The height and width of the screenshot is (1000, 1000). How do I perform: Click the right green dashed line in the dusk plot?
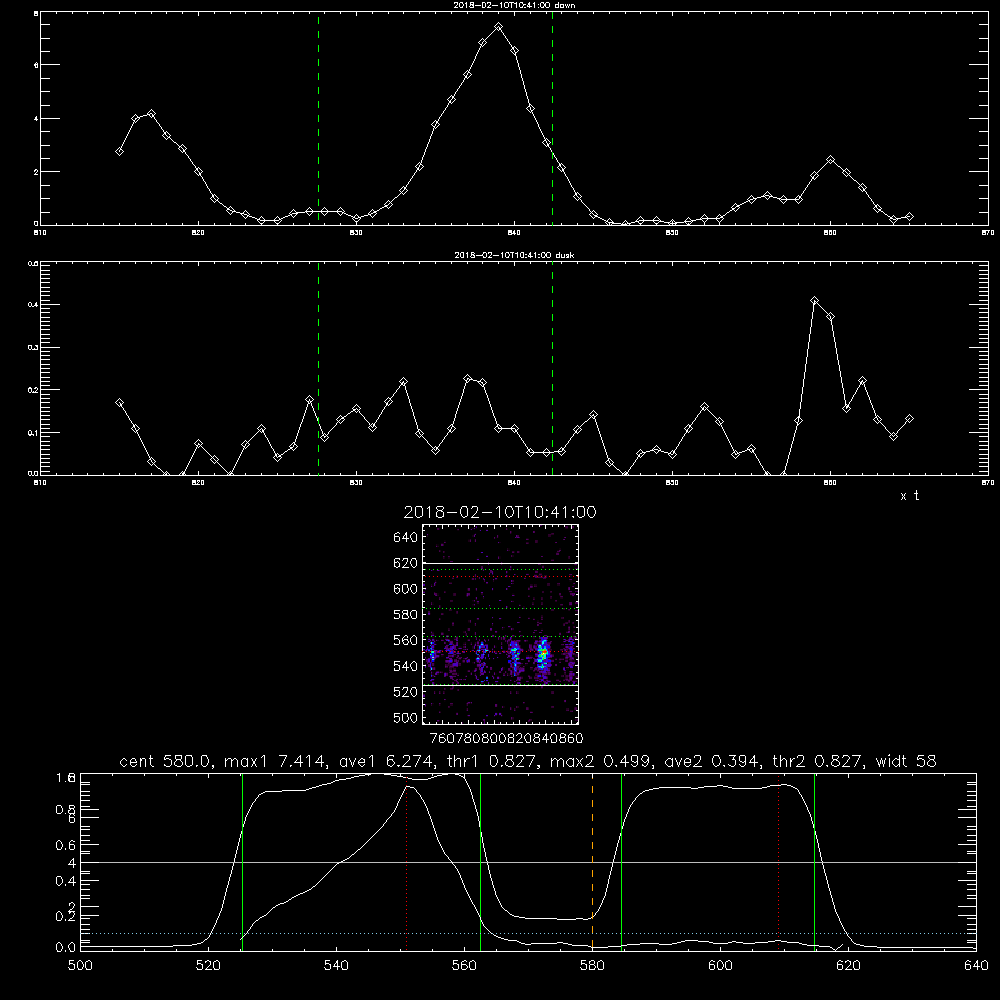(x=552, y=368)
